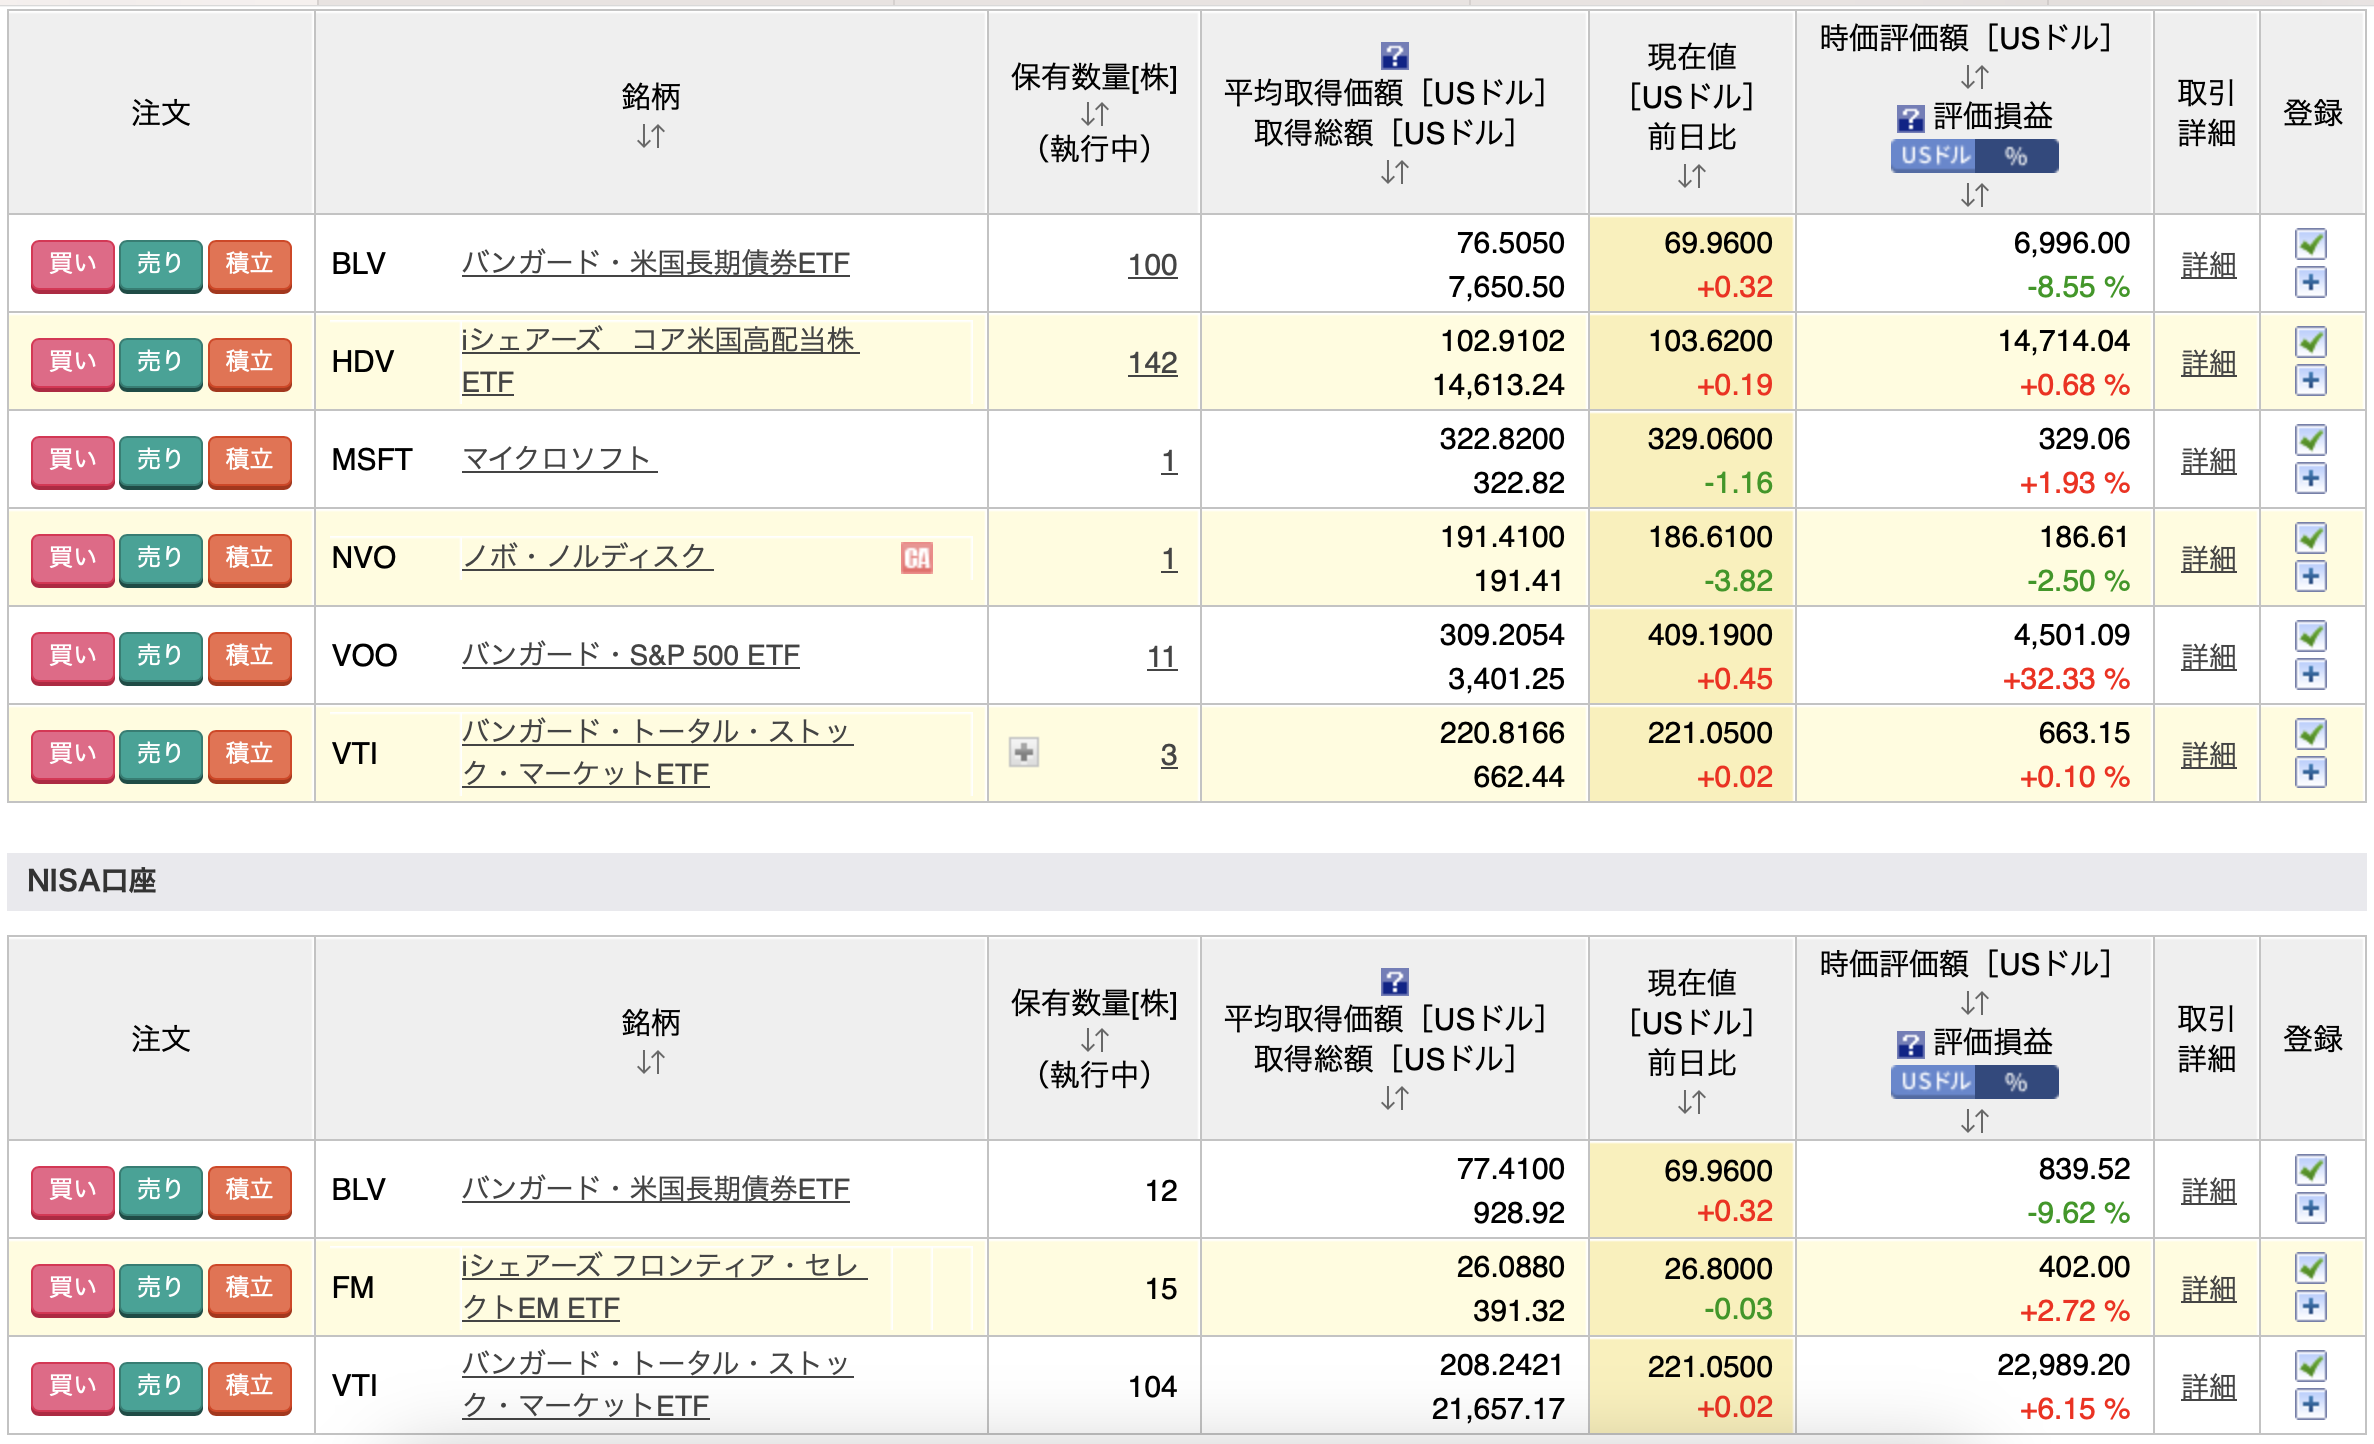2374x1444 pixels.
Task: Click plus icon in BLV registration column, top table
Action: [2310, 283]
